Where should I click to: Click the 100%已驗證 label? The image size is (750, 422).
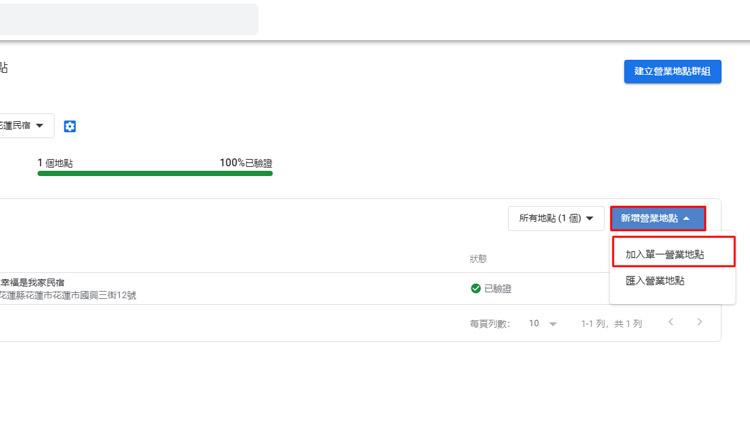point(246,163)
